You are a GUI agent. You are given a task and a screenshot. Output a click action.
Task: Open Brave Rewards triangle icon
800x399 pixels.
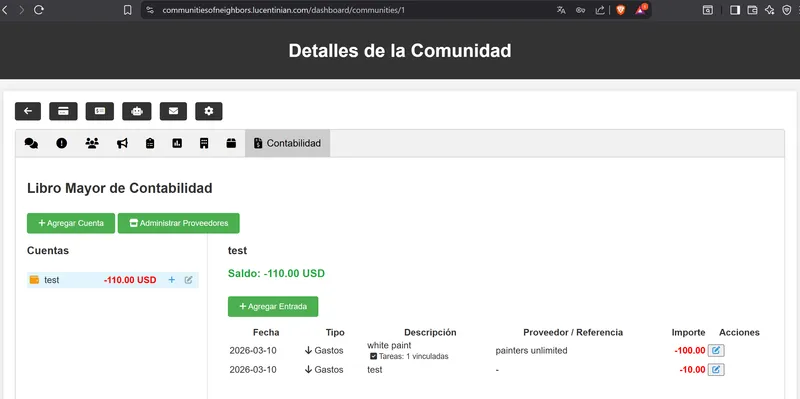click(641, 10)
